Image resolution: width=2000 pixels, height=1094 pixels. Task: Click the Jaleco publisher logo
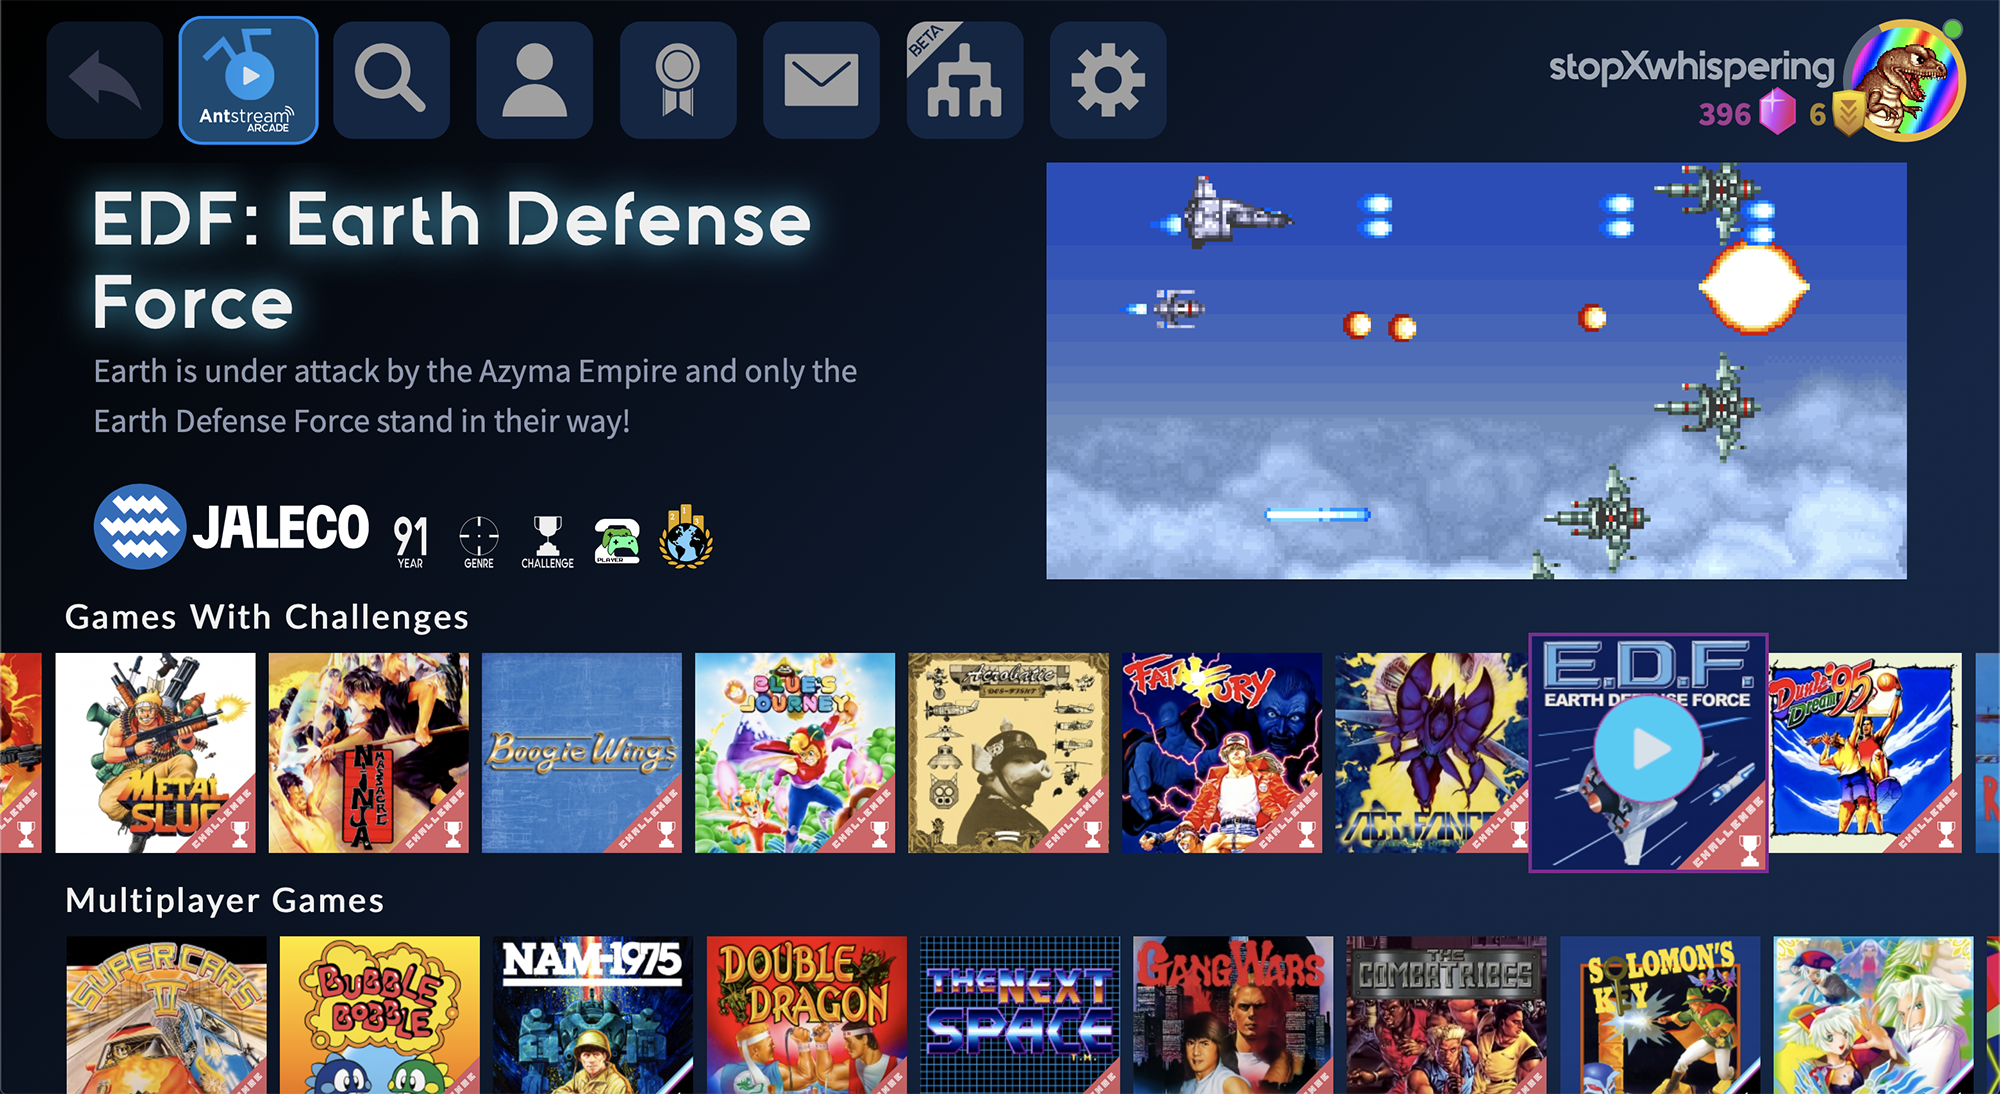click(232, 527)
